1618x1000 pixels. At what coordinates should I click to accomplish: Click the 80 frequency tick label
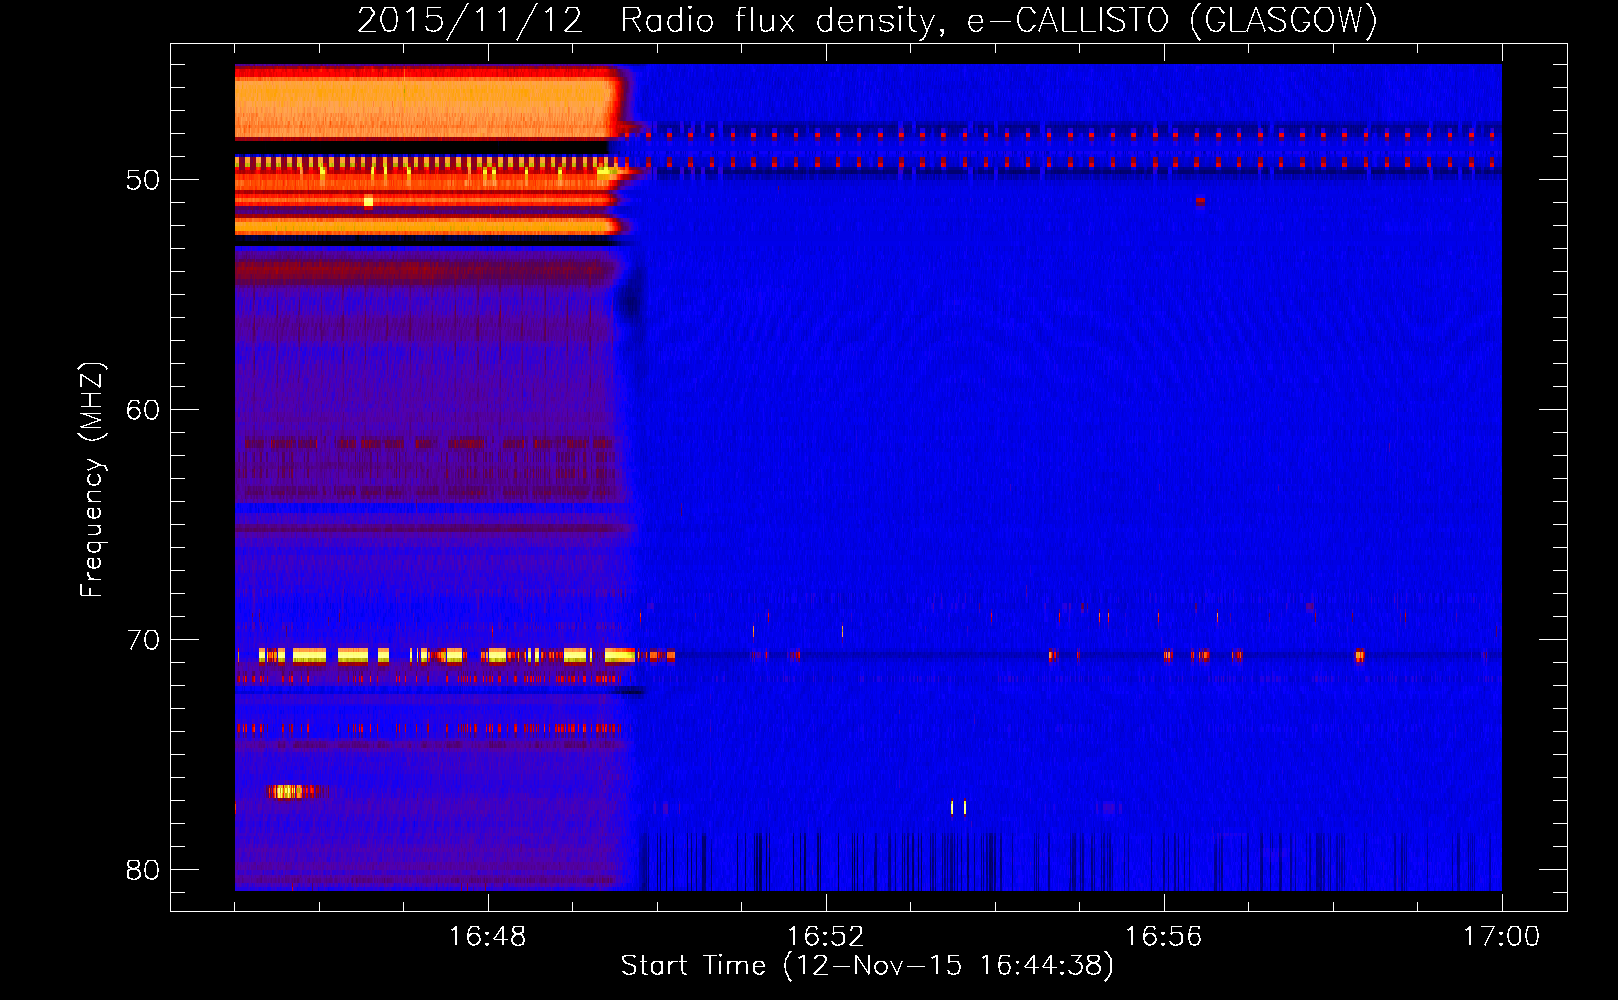click(x=143, y=870)
